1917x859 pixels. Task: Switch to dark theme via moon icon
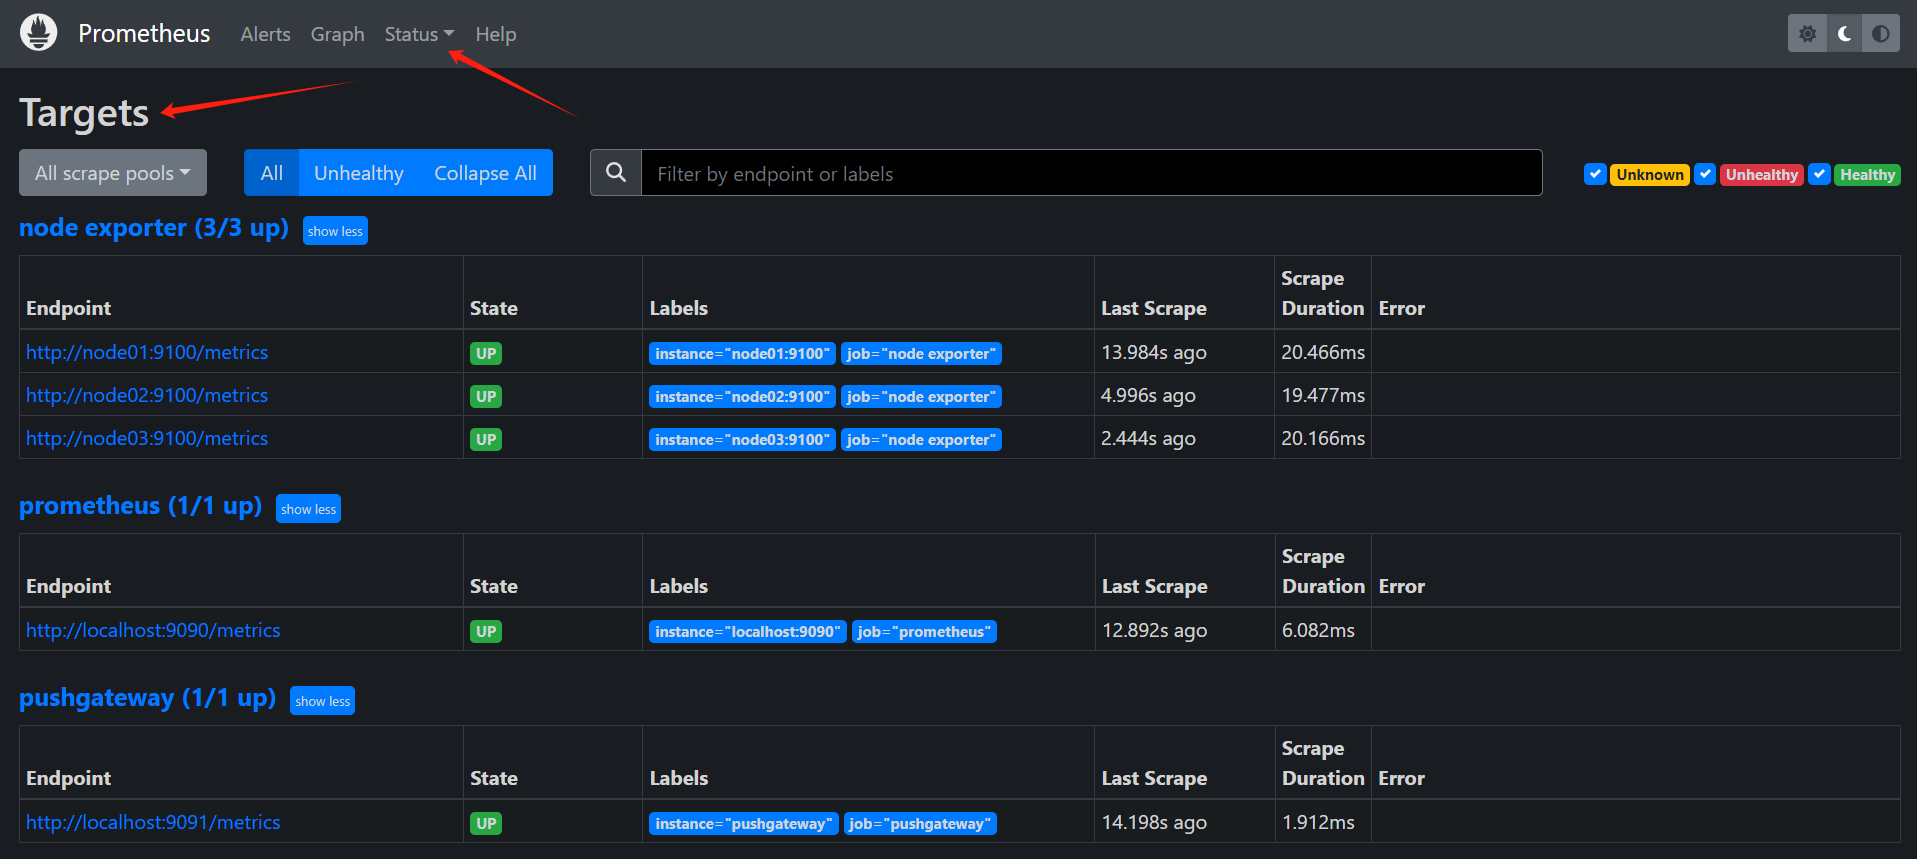pos(1844,34)
